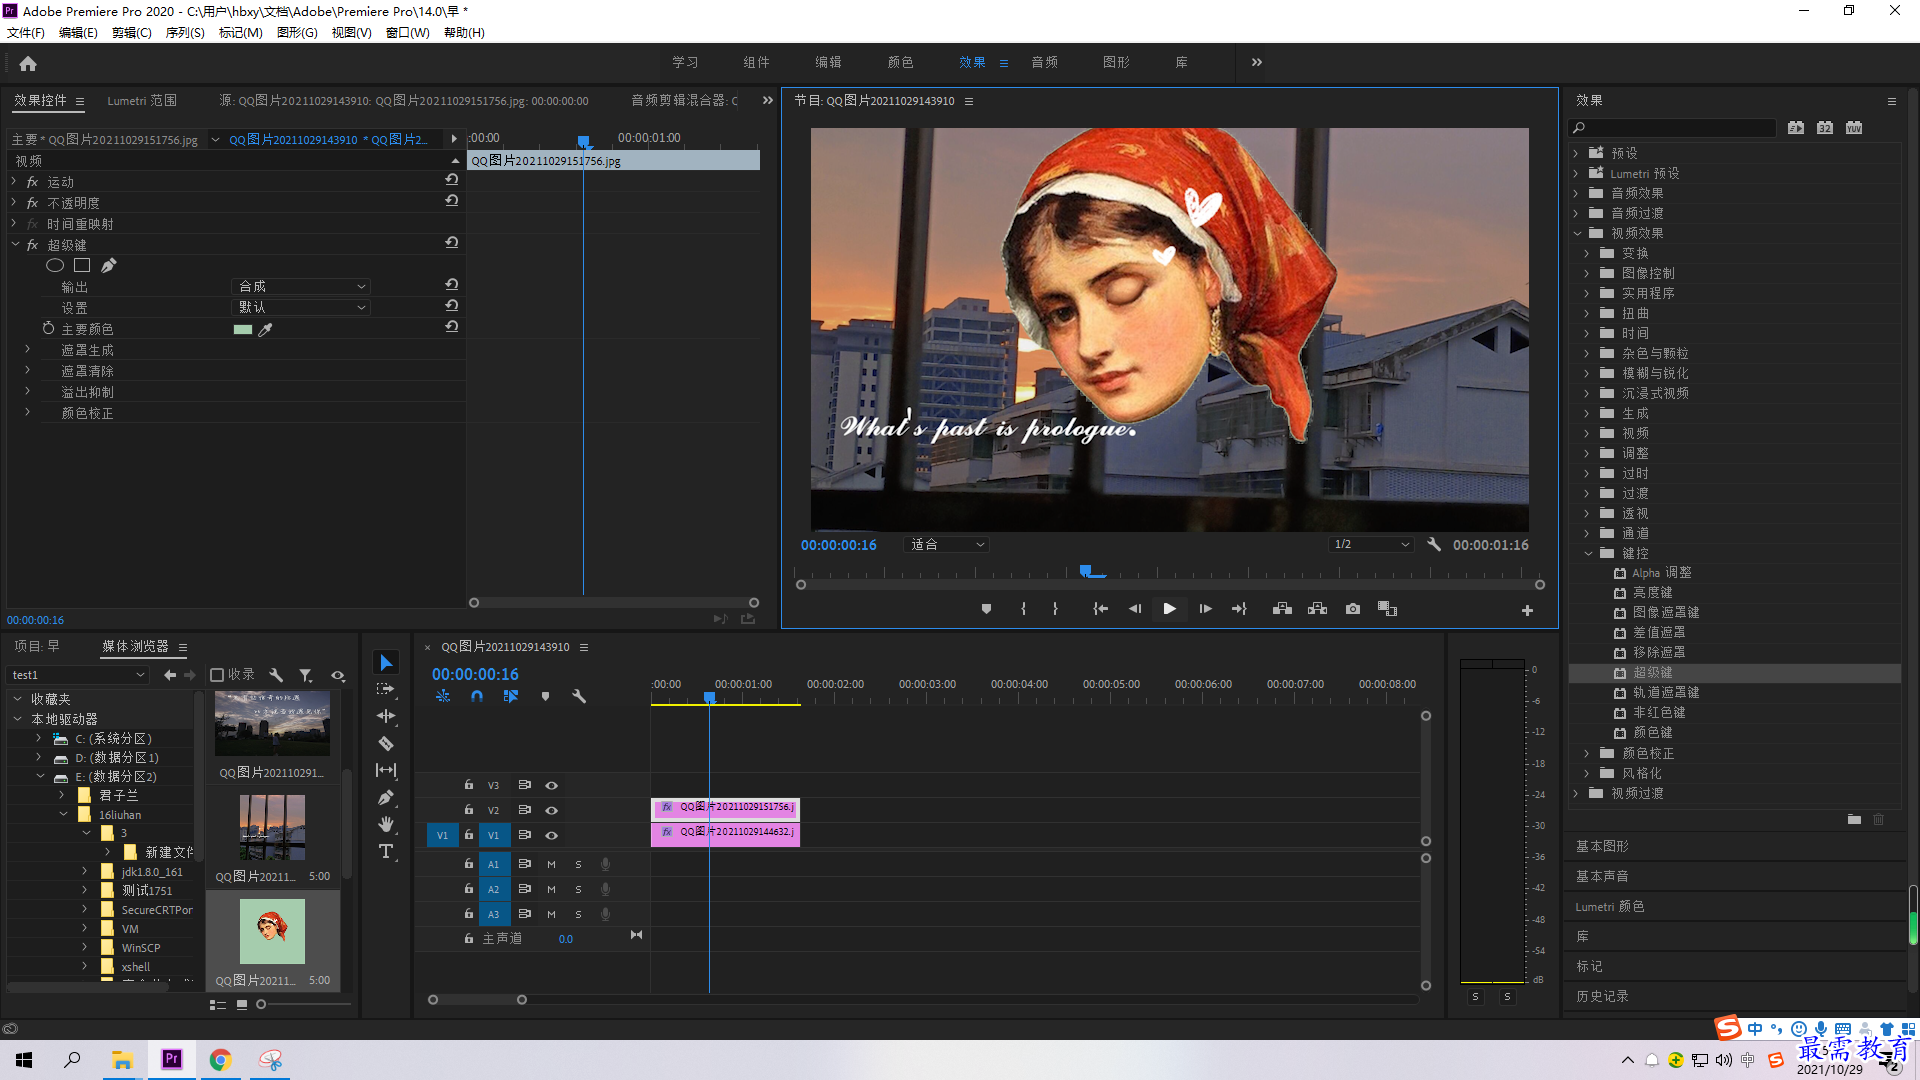Select the 超级键 effect
This screenshot has height=1080, width=1920.
coord(1652,673)
